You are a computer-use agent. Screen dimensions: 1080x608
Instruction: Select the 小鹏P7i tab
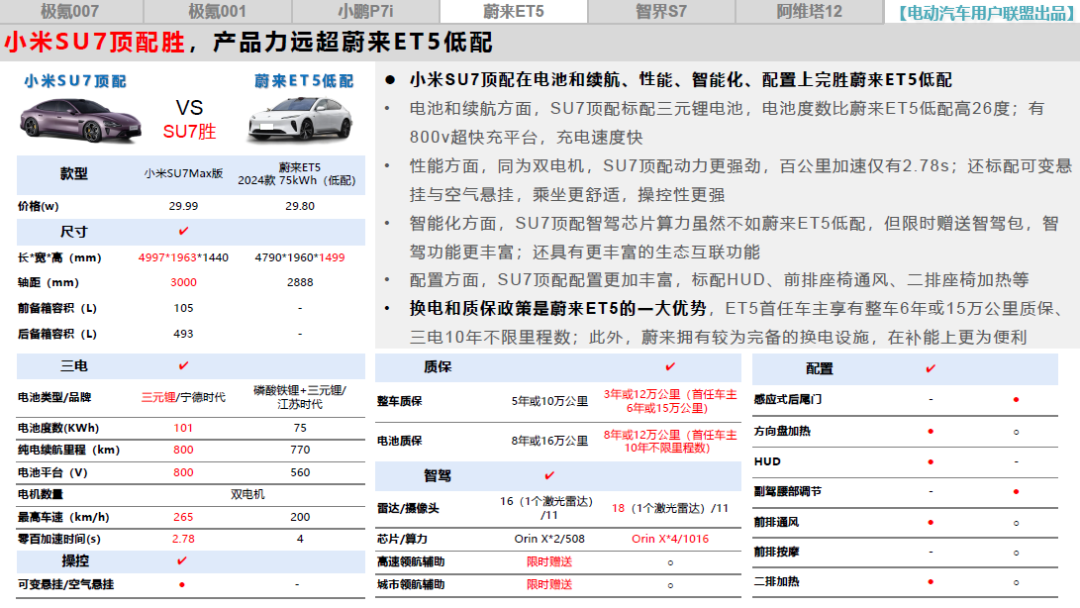tap(366, 11)
